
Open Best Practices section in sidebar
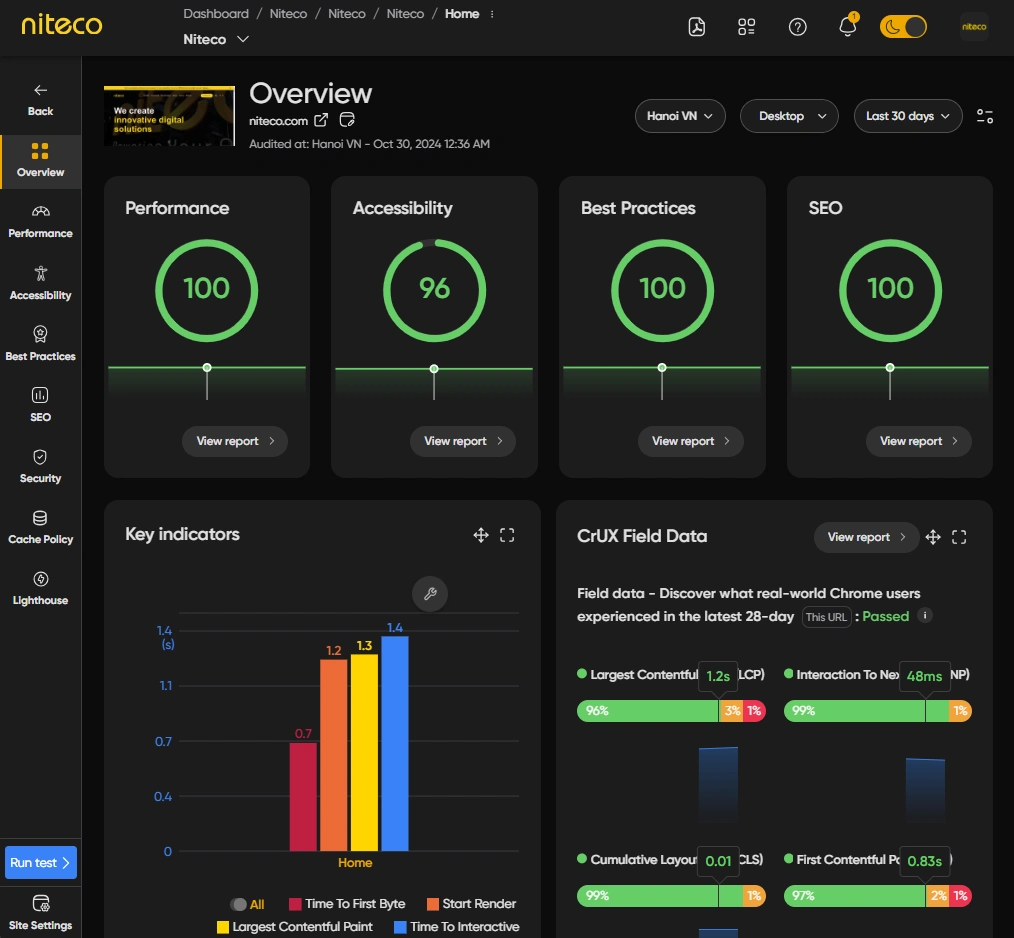(40, 344)
